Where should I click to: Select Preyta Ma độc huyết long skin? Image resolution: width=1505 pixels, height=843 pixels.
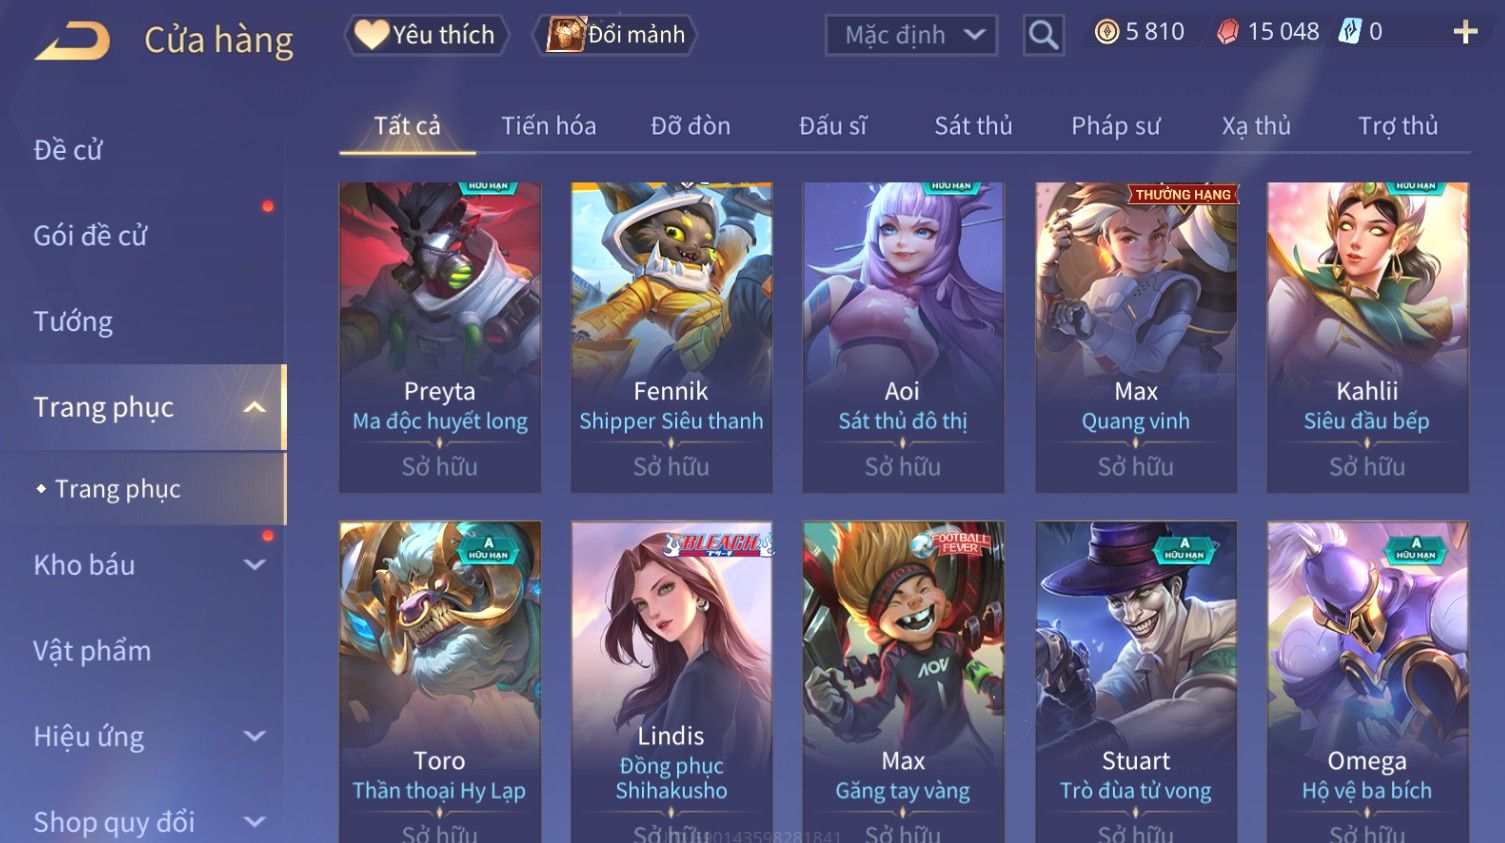[440, 337]
